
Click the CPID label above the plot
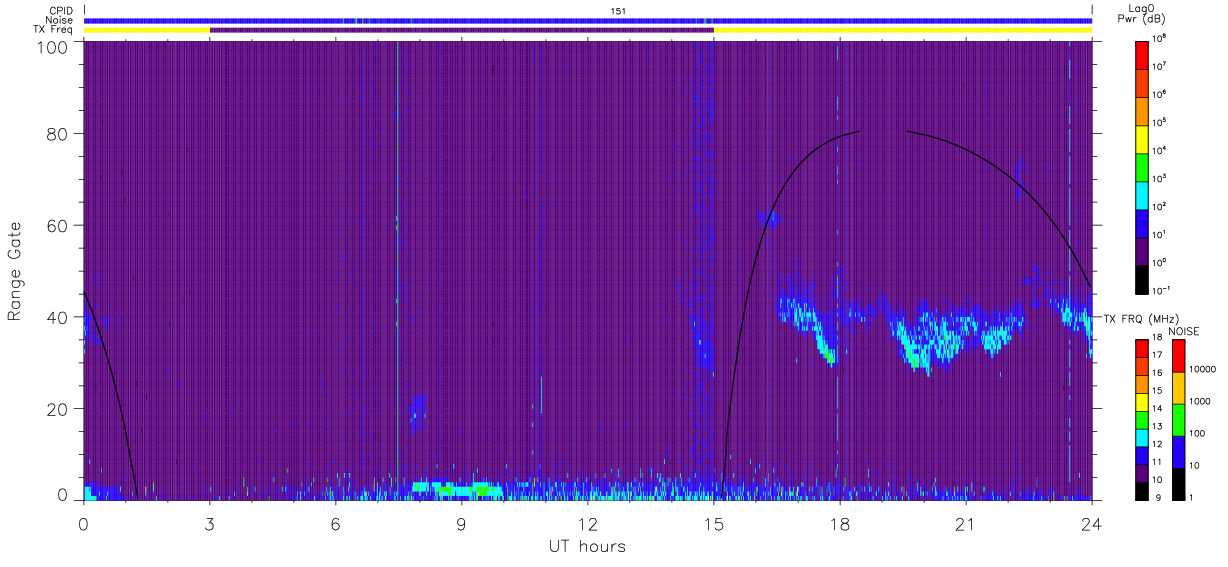tap(61, 11)
